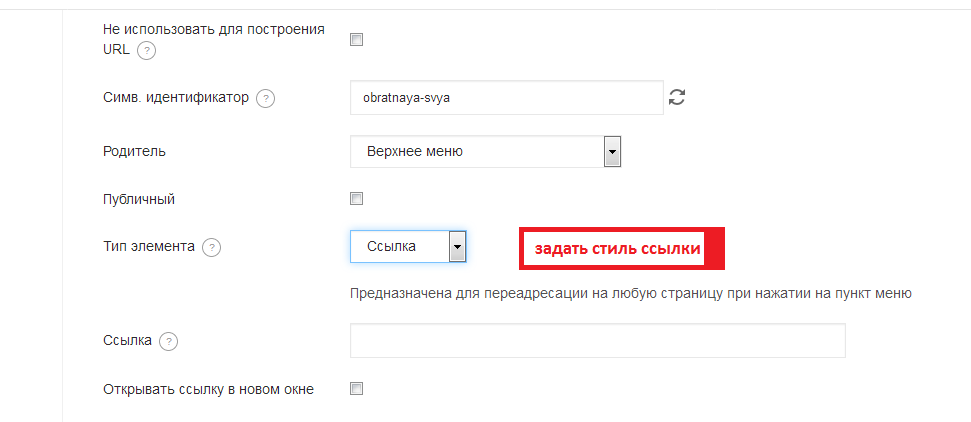Click the description text 'Предназначена для переадресации'
The width and height of the screenshot is (971, 422).
point(630,294)
